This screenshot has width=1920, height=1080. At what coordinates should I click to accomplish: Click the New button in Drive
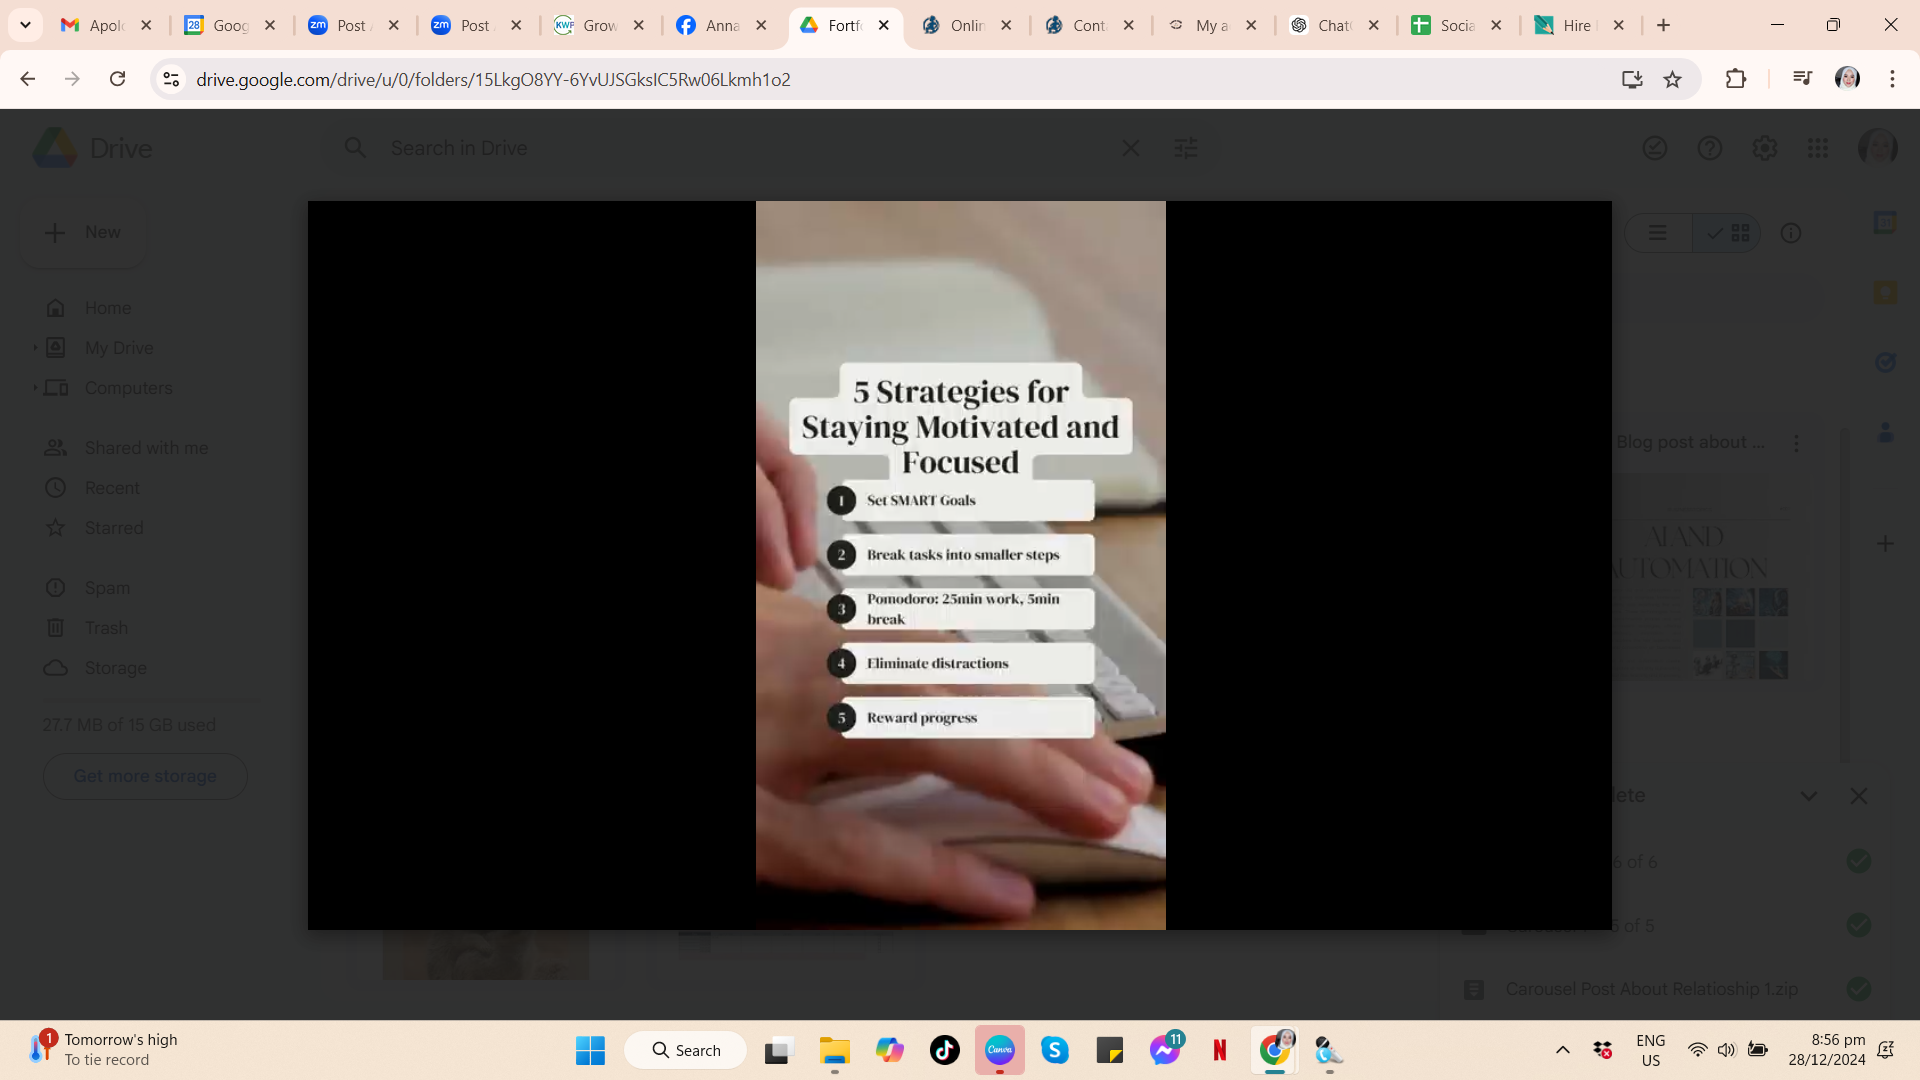83,232
